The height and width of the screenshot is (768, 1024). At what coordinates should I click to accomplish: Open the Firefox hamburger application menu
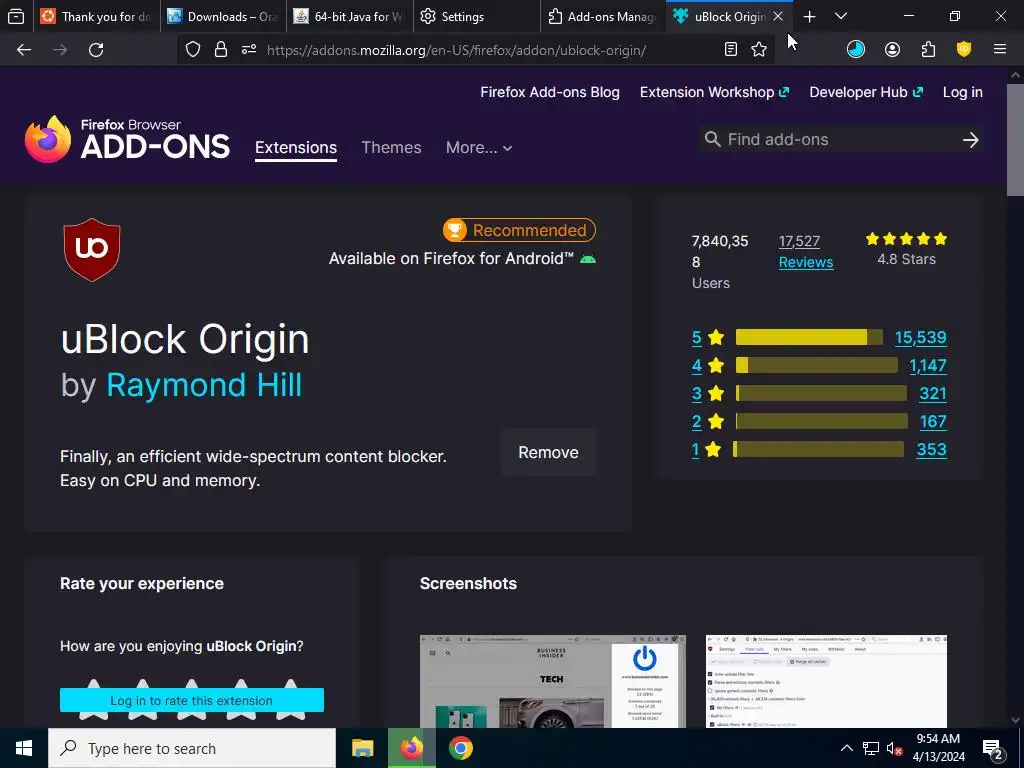coord(1000,50)
